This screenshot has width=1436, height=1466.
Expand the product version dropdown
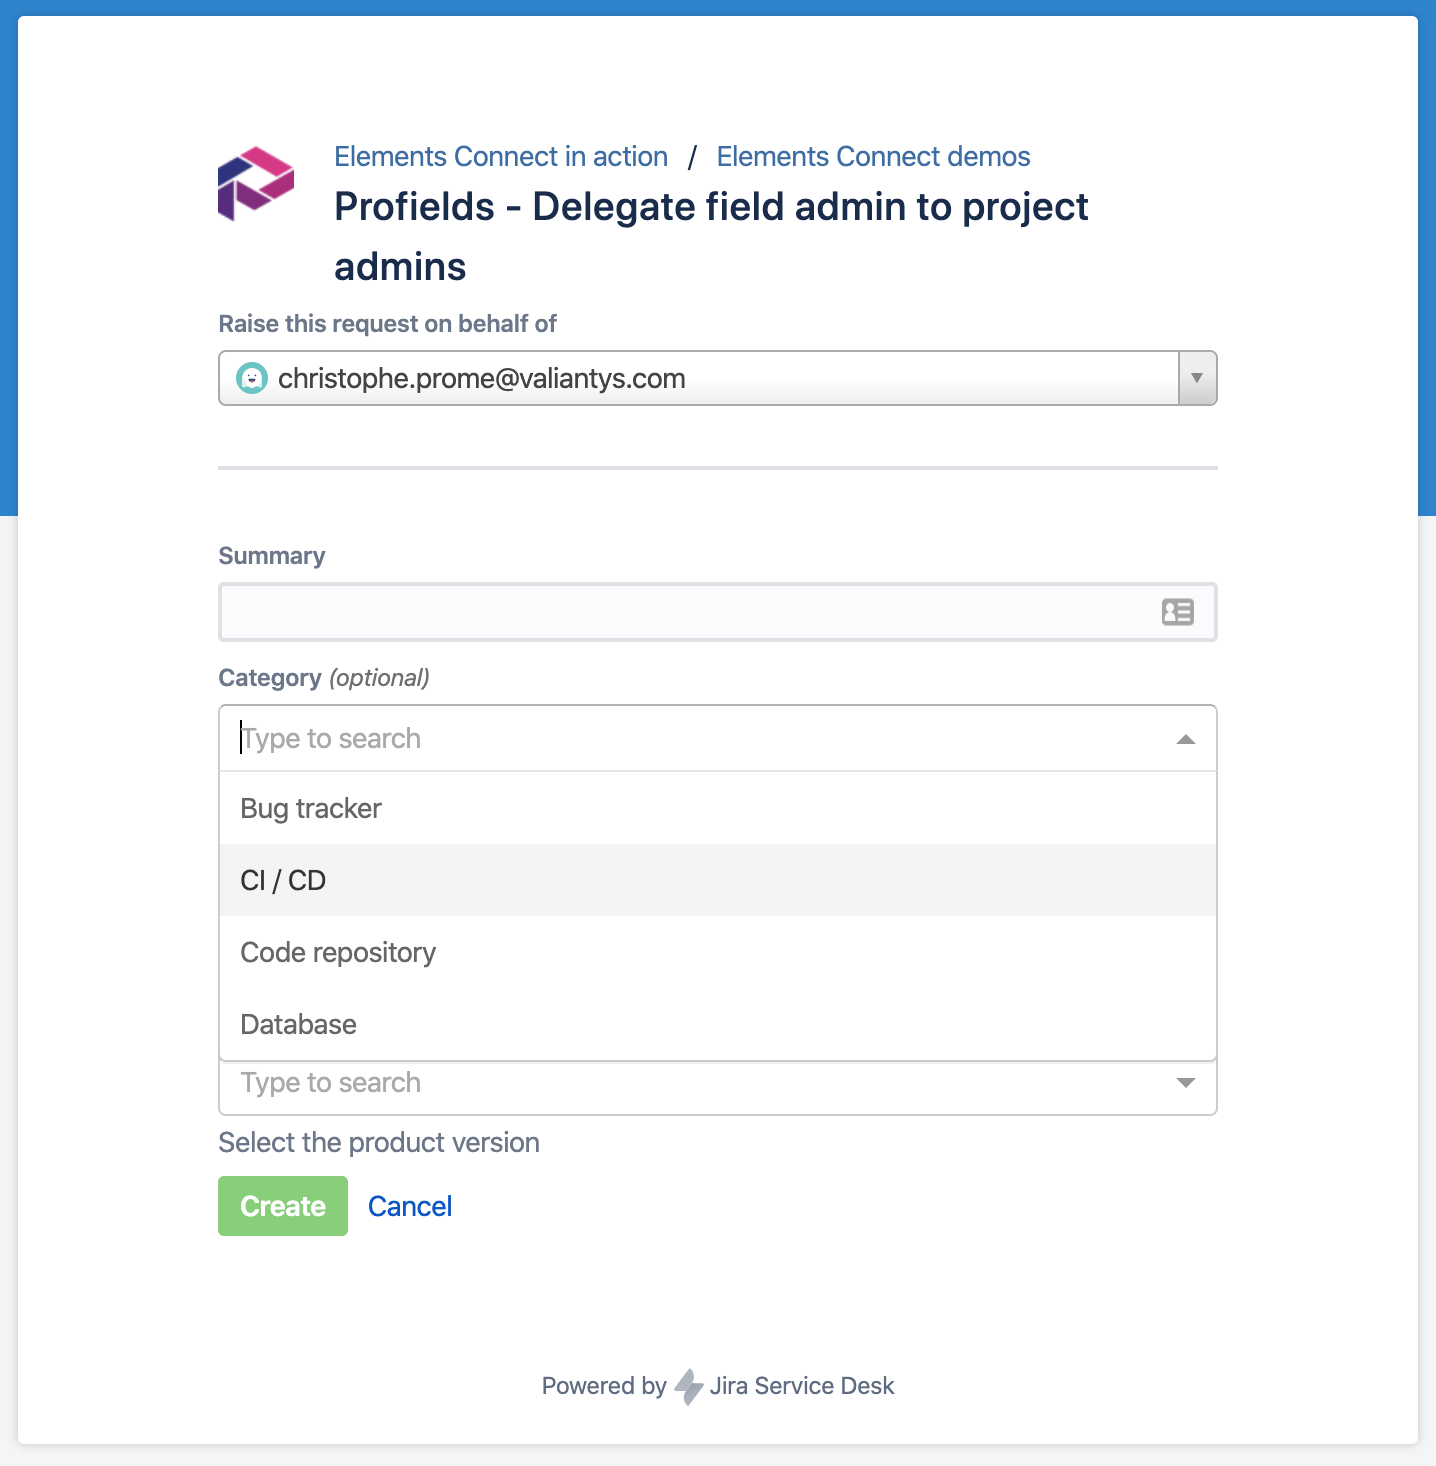pos(1186,1083)
